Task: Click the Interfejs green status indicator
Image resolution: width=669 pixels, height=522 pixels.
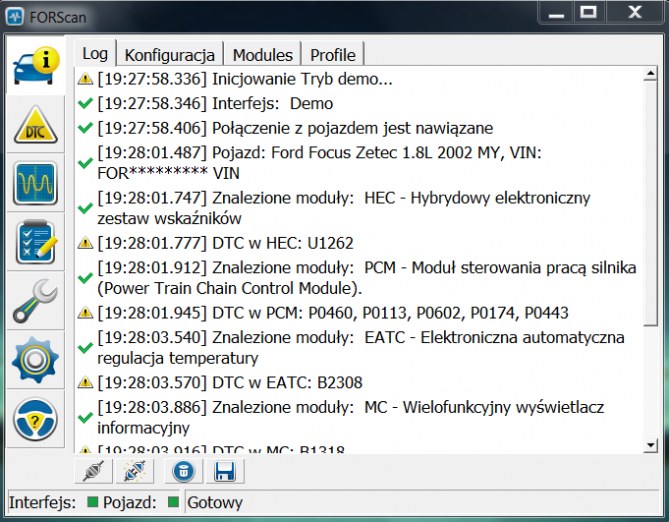Action: (92, 502)
